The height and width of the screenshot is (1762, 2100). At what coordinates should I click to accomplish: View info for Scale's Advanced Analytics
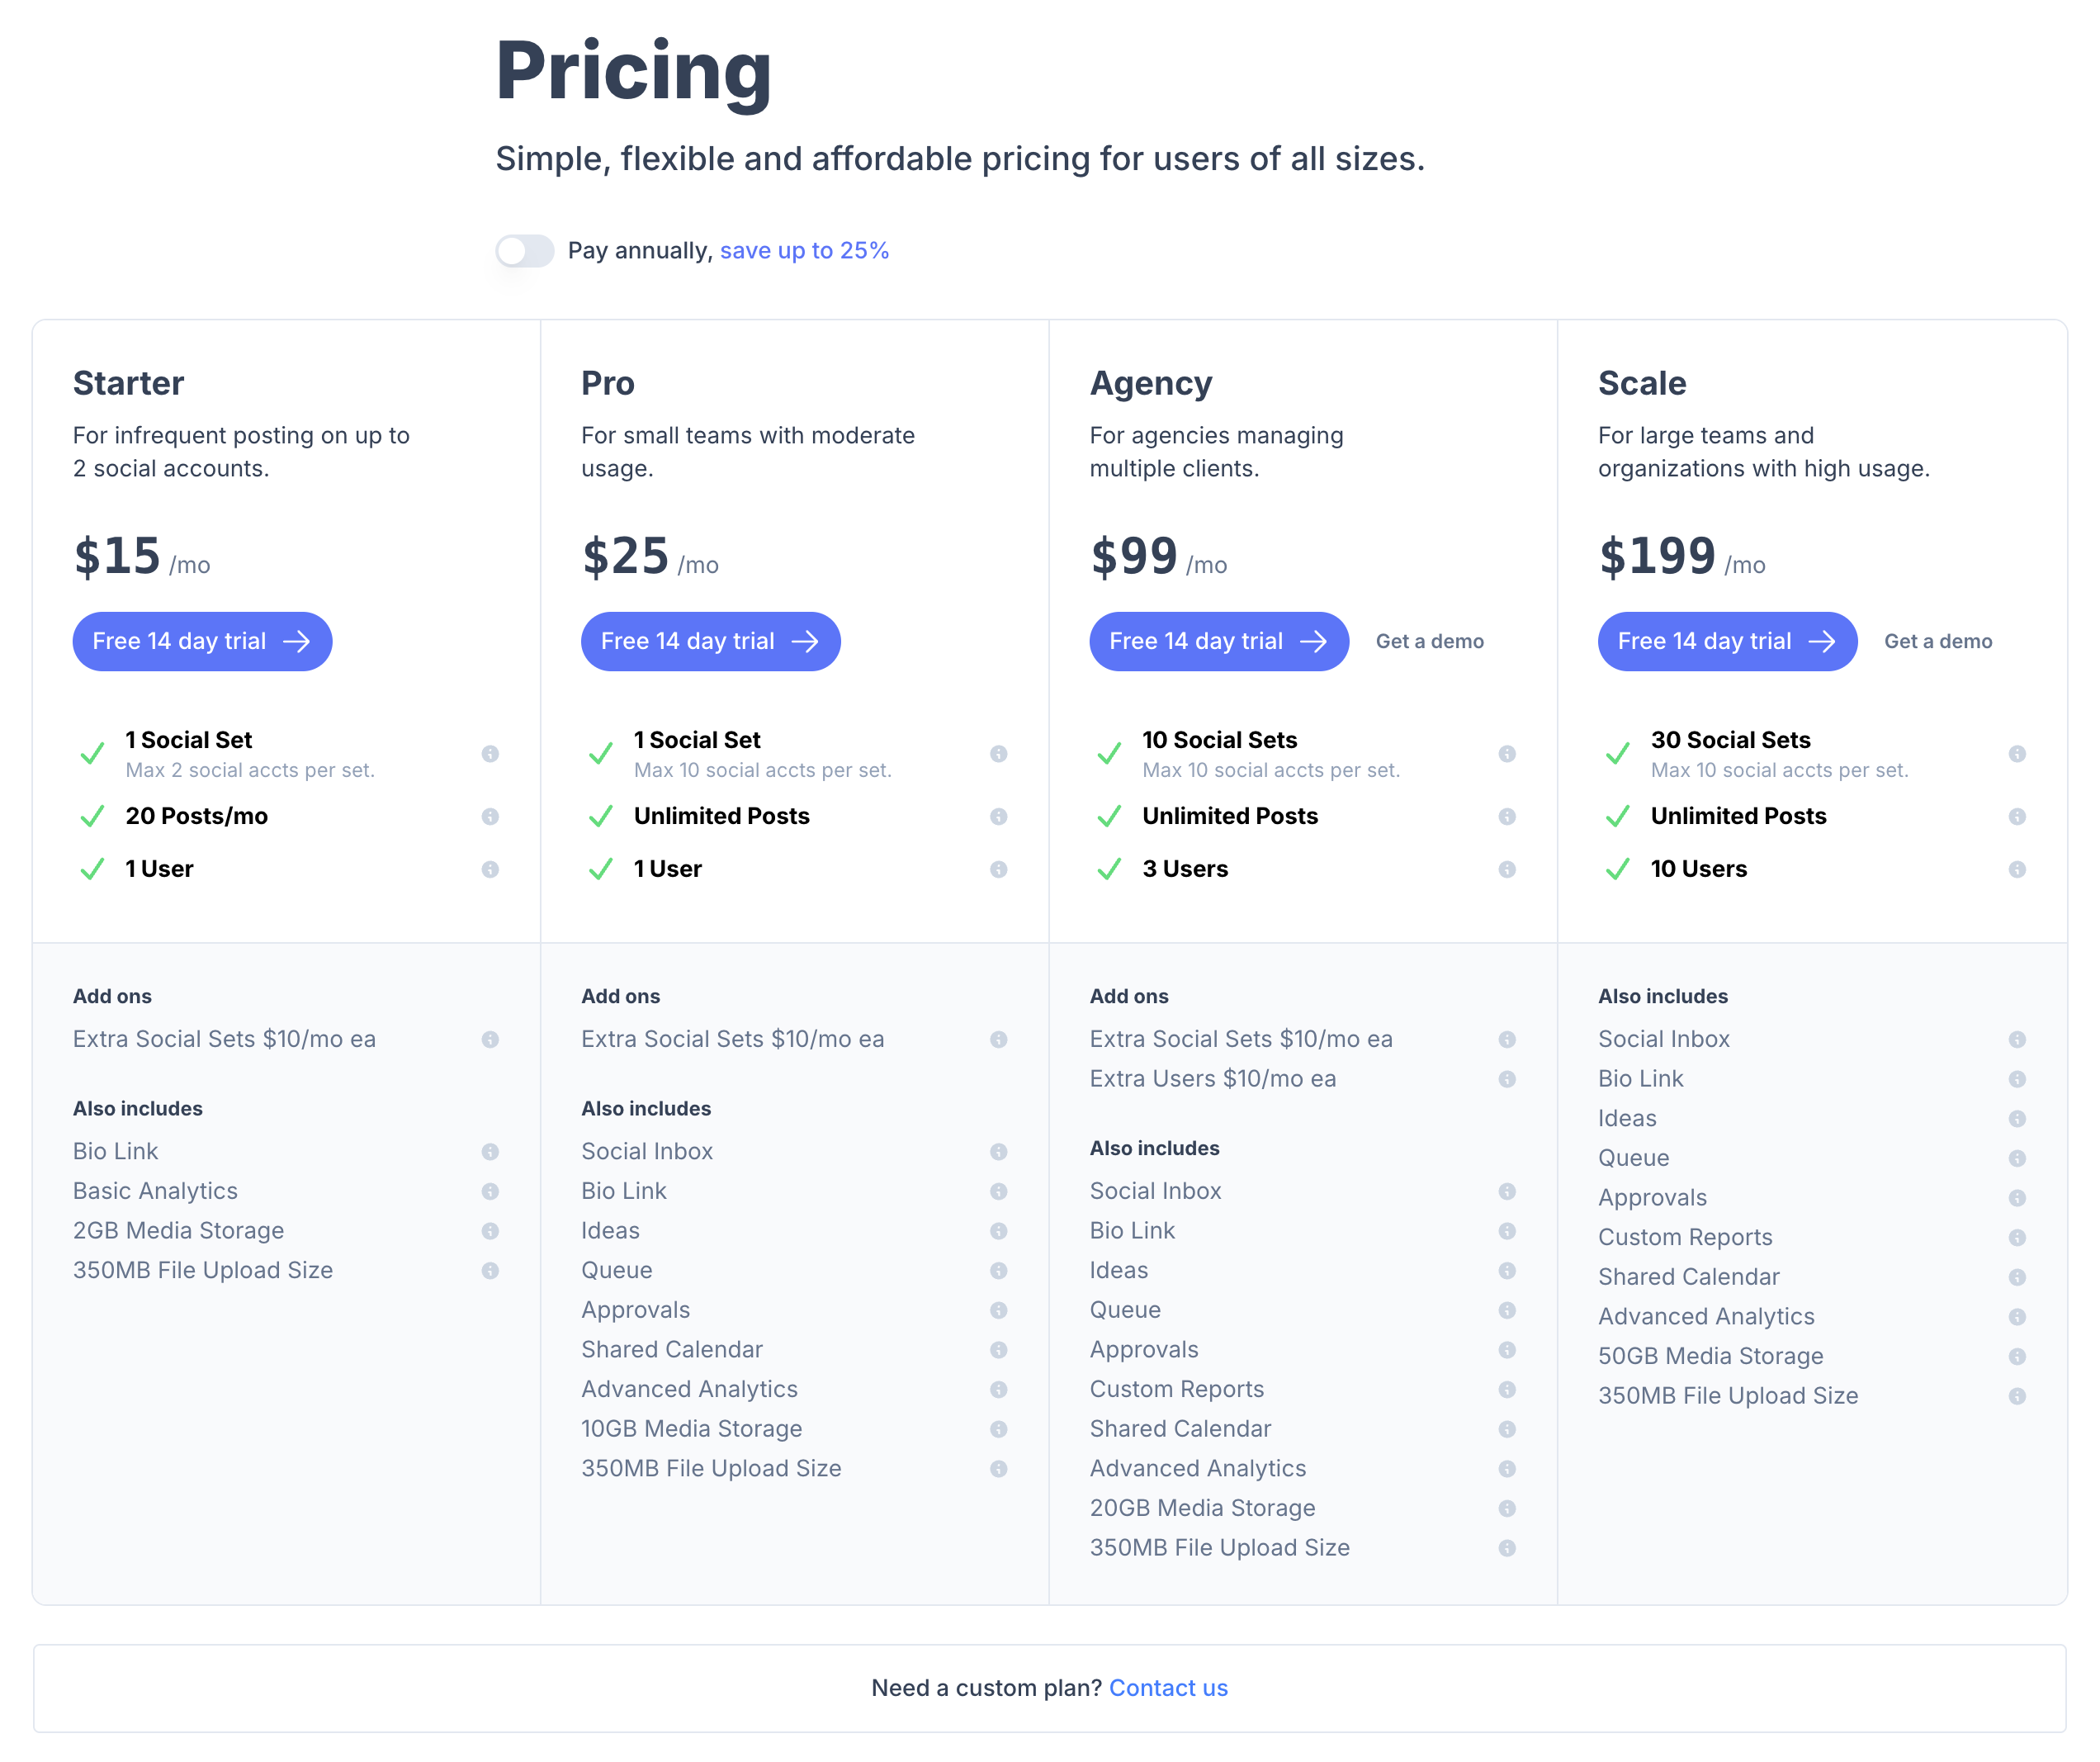(x=2017, y=1317)
